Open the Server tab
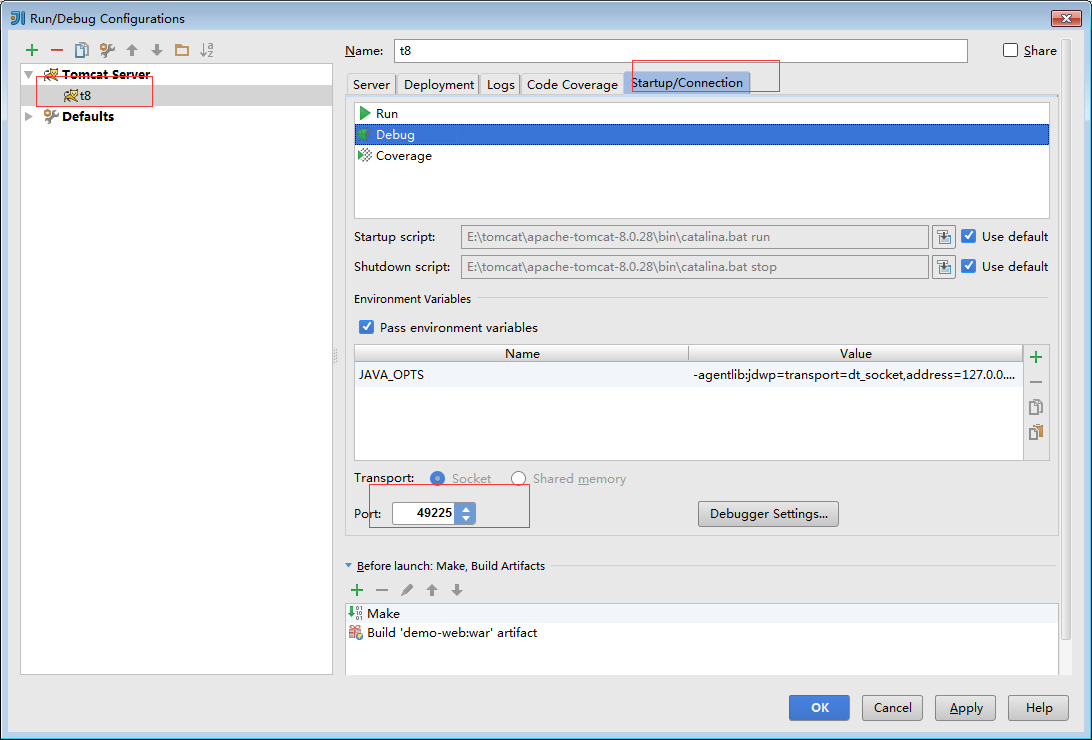The image size is (1092, 740). [371, 84]
